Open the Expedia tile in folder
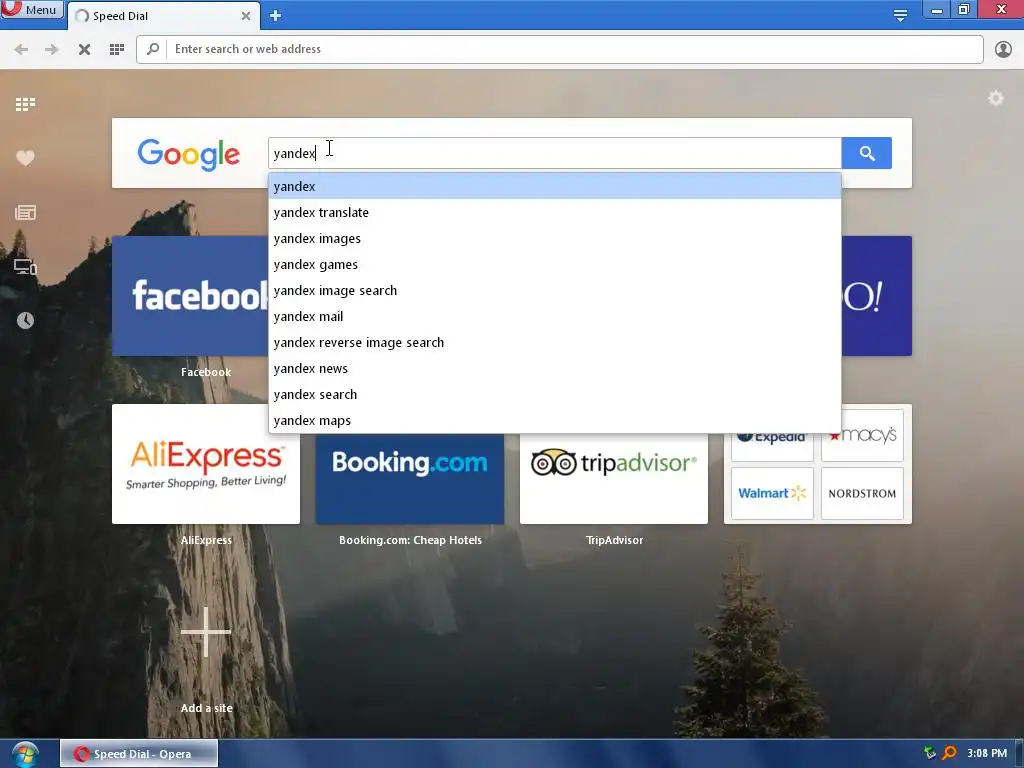Viewport: 1024px width, 768px height. click(x=772, y=447)
